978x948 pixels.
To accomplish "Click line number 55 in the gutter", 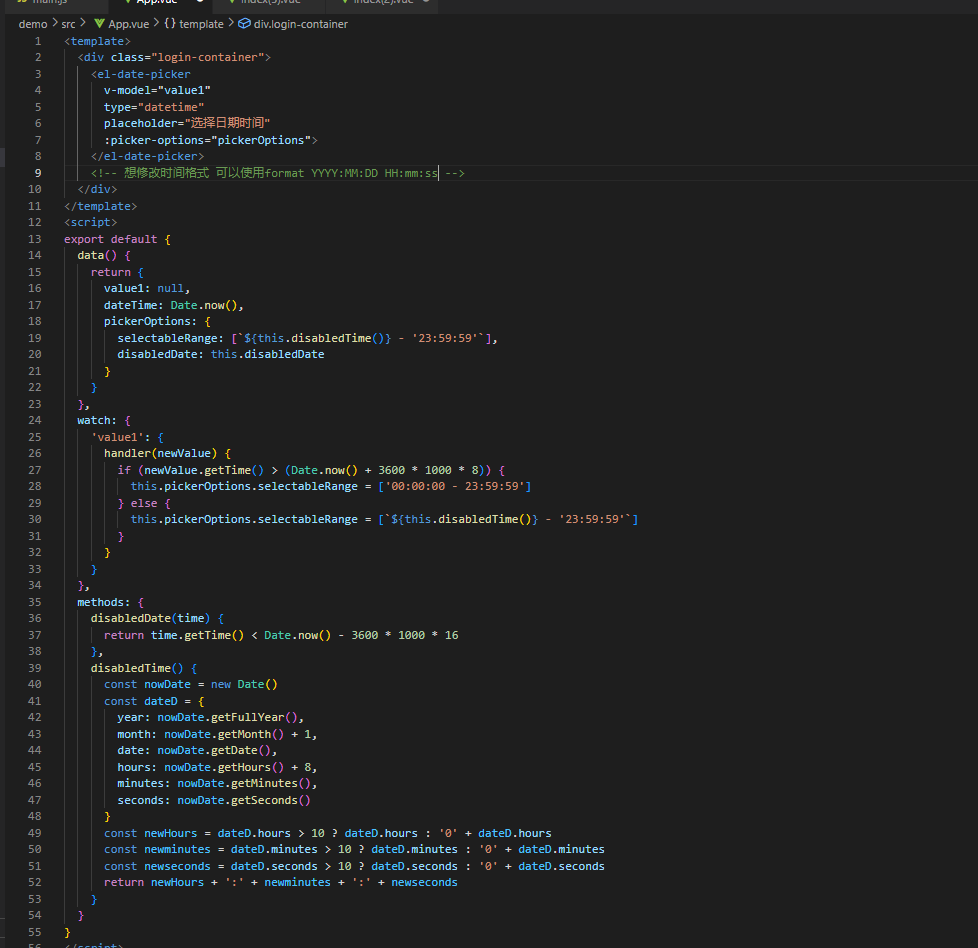I will coord(35,932).
